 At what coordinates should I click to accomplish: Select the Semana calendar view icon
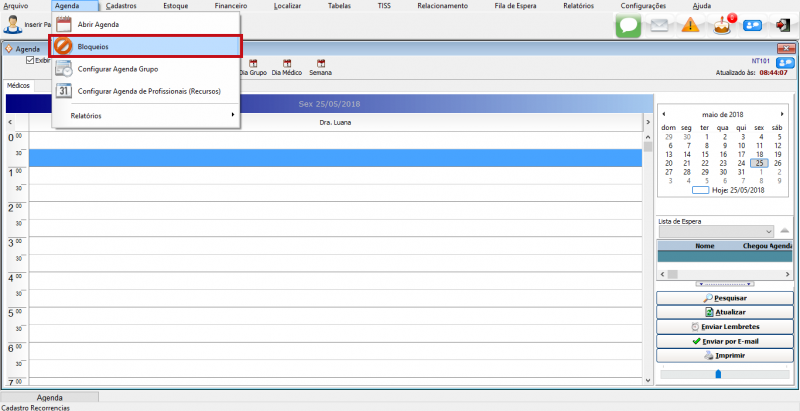click(321, 68)
